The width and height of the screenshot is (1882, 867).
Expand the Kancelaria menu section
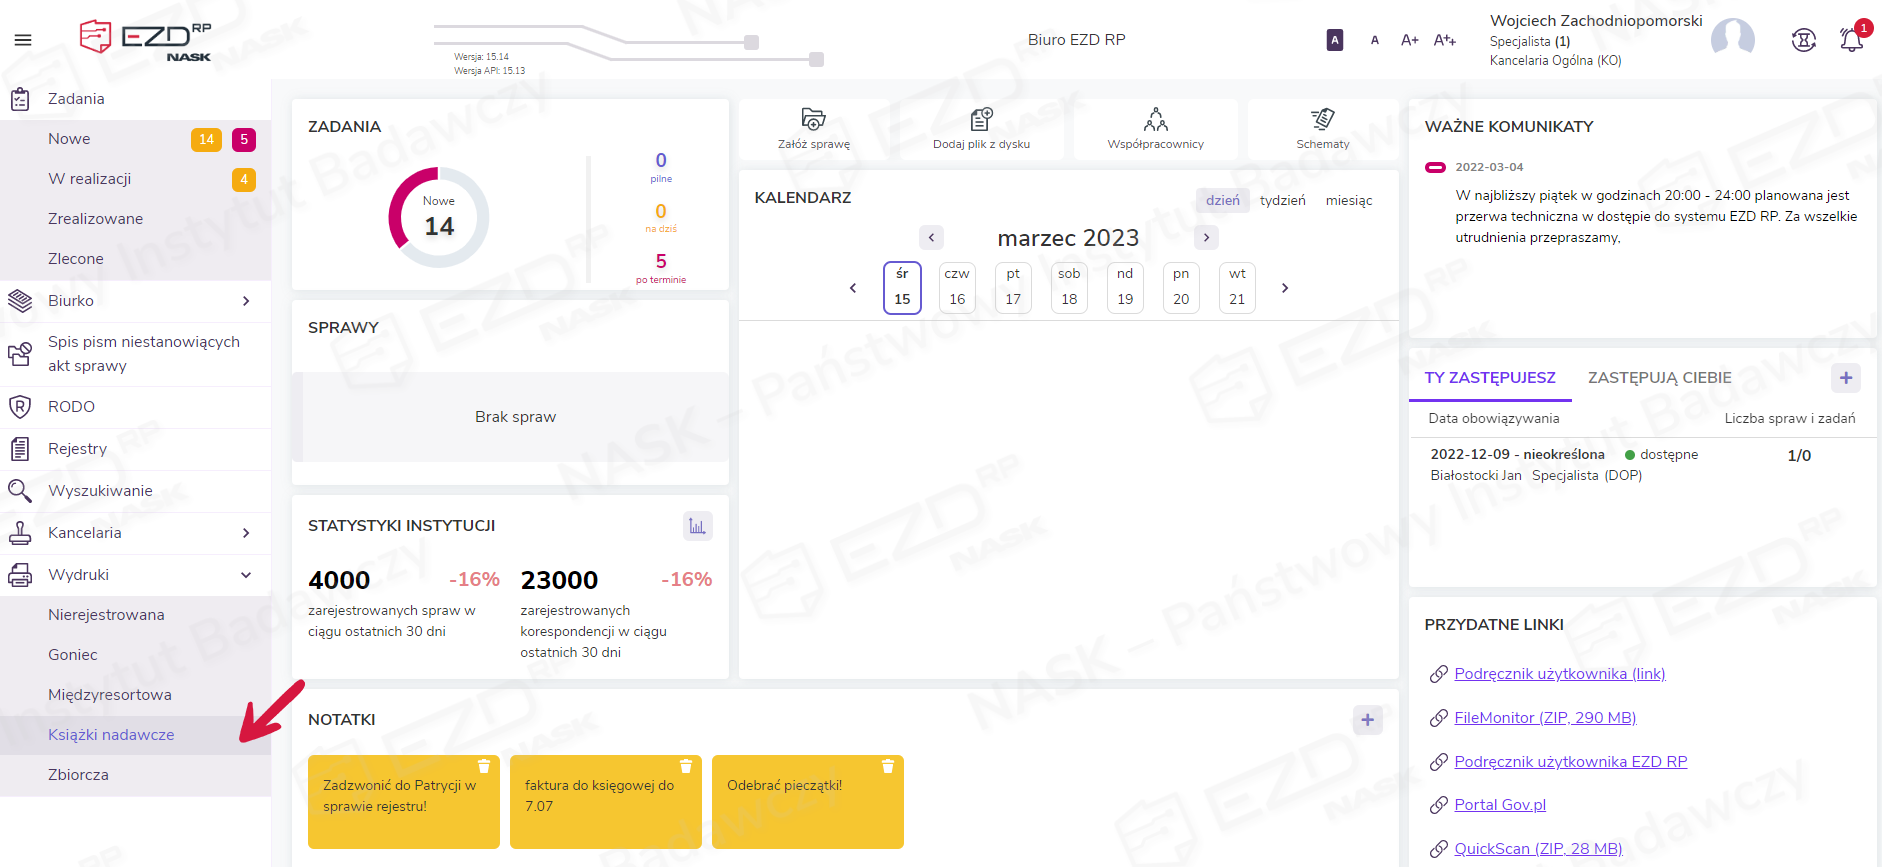(246, 533)
